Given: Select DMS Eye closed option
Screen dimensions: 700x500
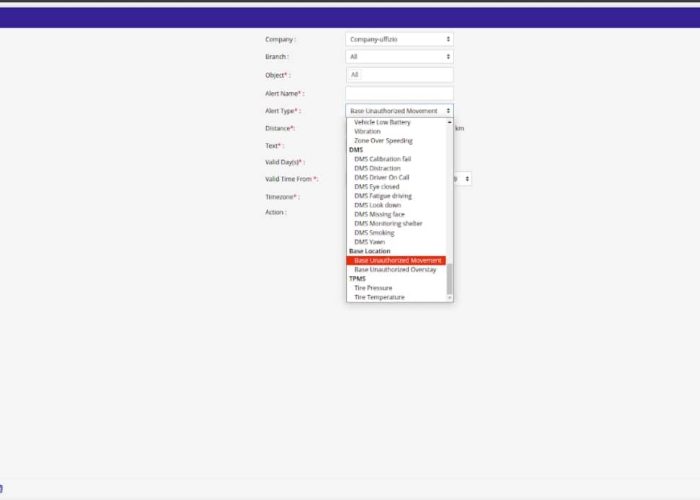Looking at the screenshot, I should (376, 186).
